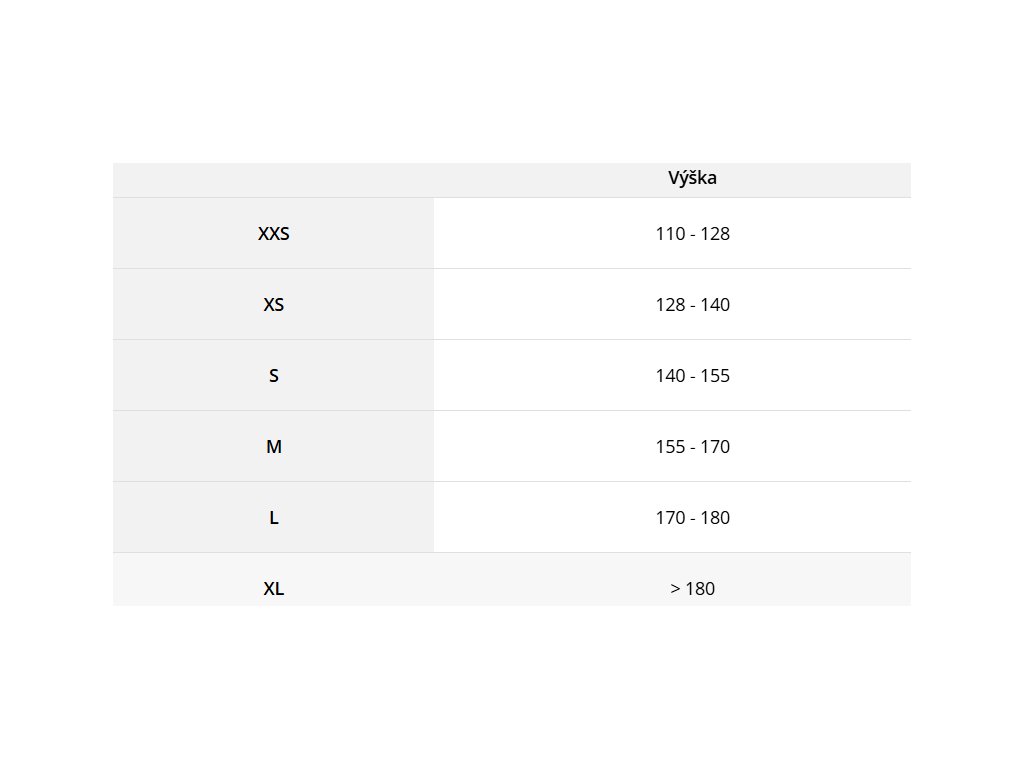Click the S size label
Image resolution: width=1024 pixels, height=768 pixels.
point(274,376)
